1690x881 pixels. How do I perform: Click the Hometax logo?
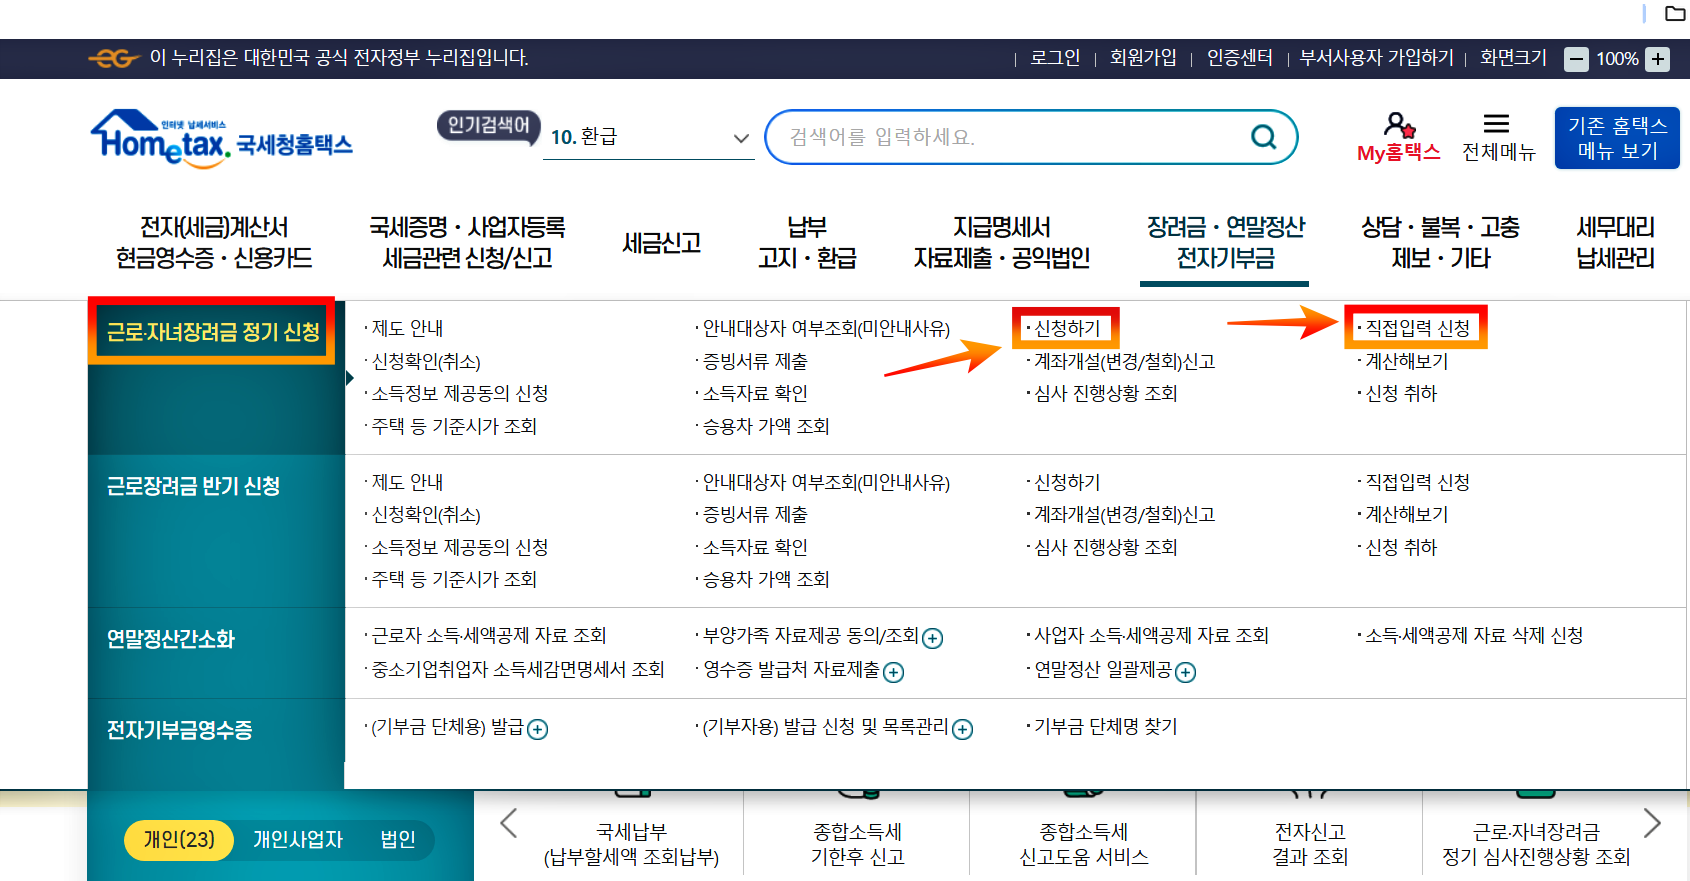(x=221, y=139)
